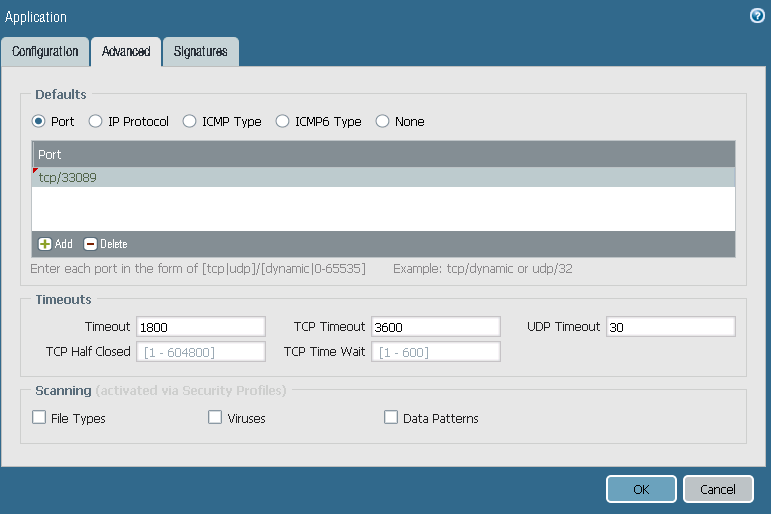Click the Cancel button
Screen dimensions: 771x514
717,489
